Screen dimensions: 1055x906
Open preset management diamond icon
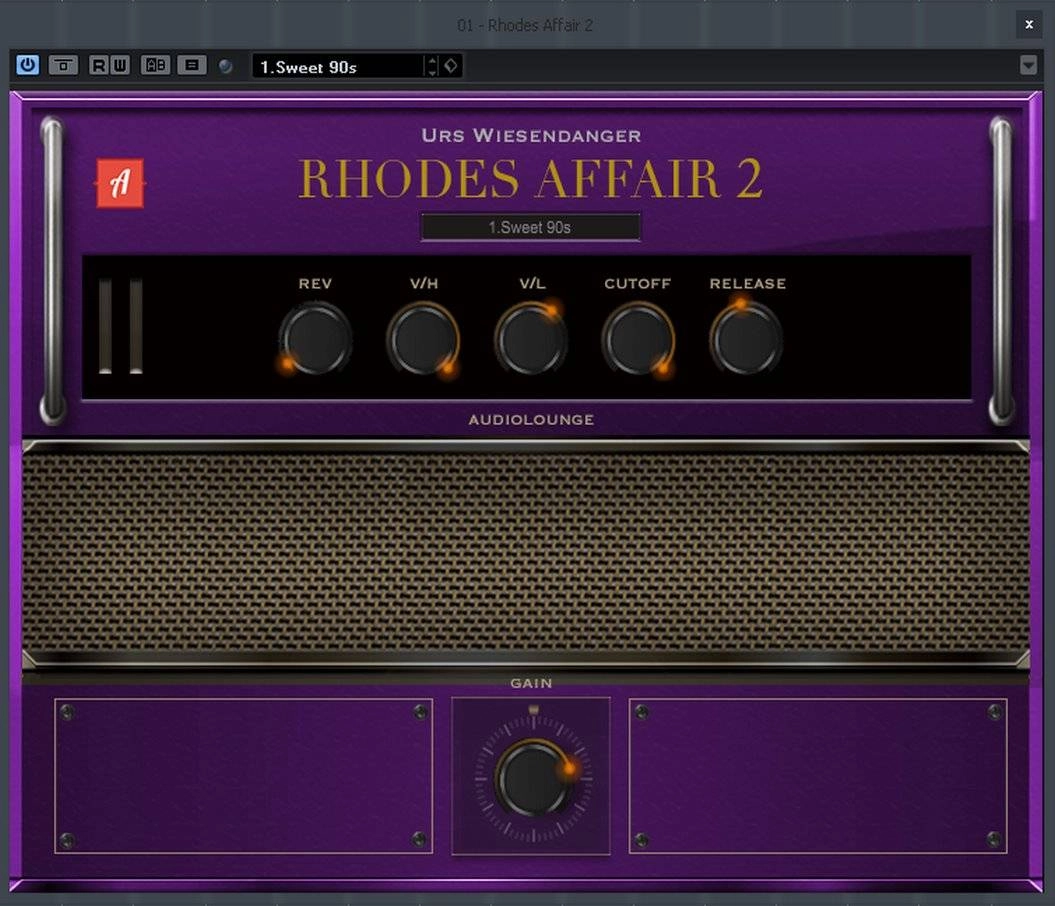tap(451, 66)
